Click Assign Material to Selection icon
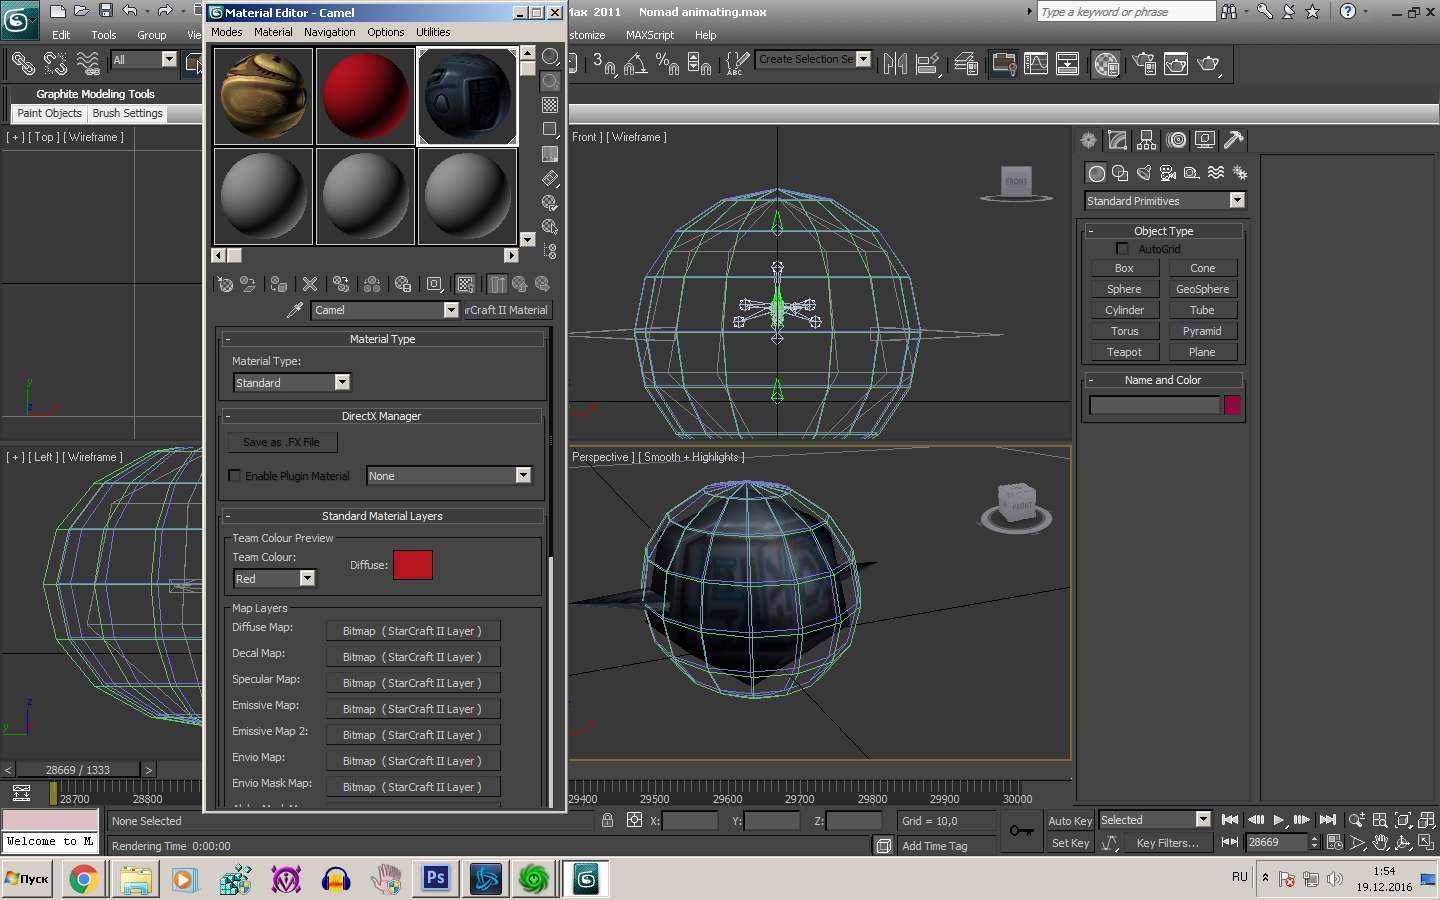The image size is (1440, 900). (x=279, y=284)
